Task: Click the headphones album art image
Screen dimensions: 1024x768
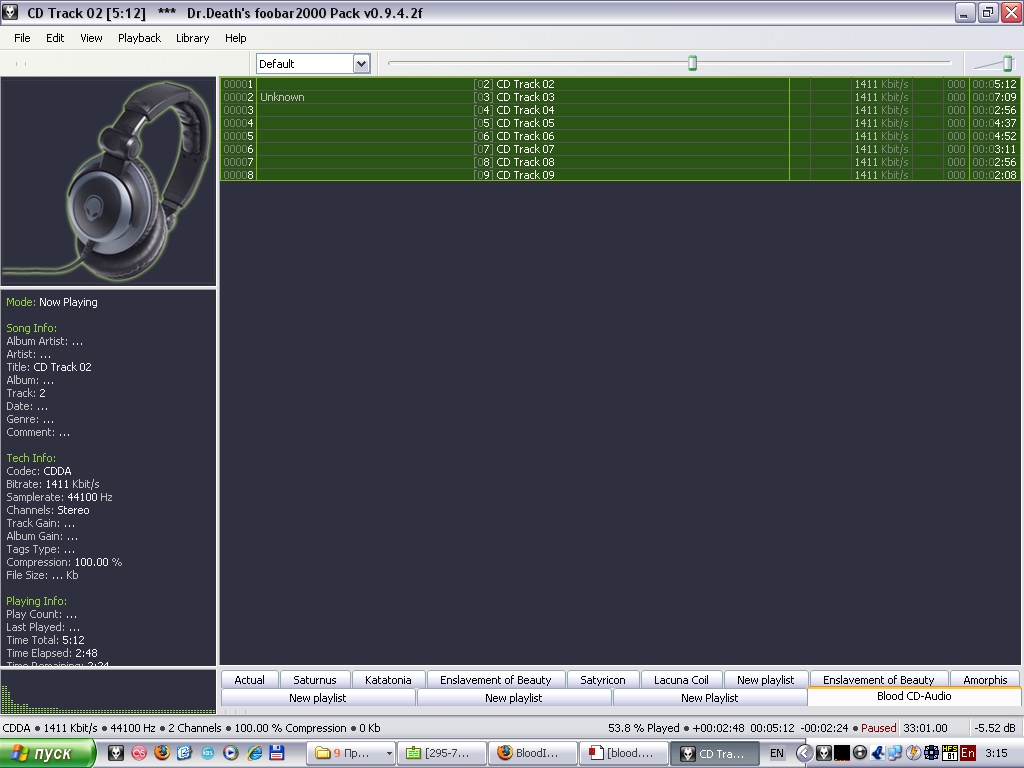Action: [x=108, y=181]
